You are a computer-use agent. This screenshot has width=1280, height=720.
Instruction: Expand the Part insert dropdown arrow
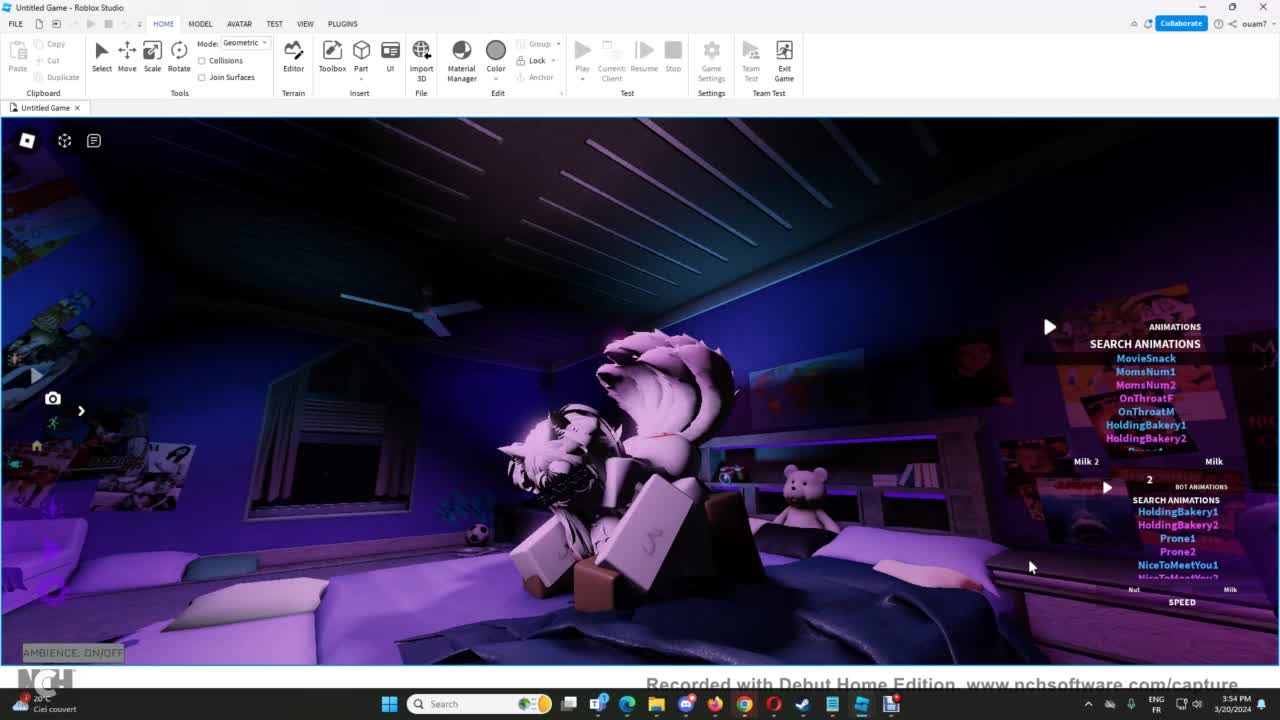tap(361, 79)
